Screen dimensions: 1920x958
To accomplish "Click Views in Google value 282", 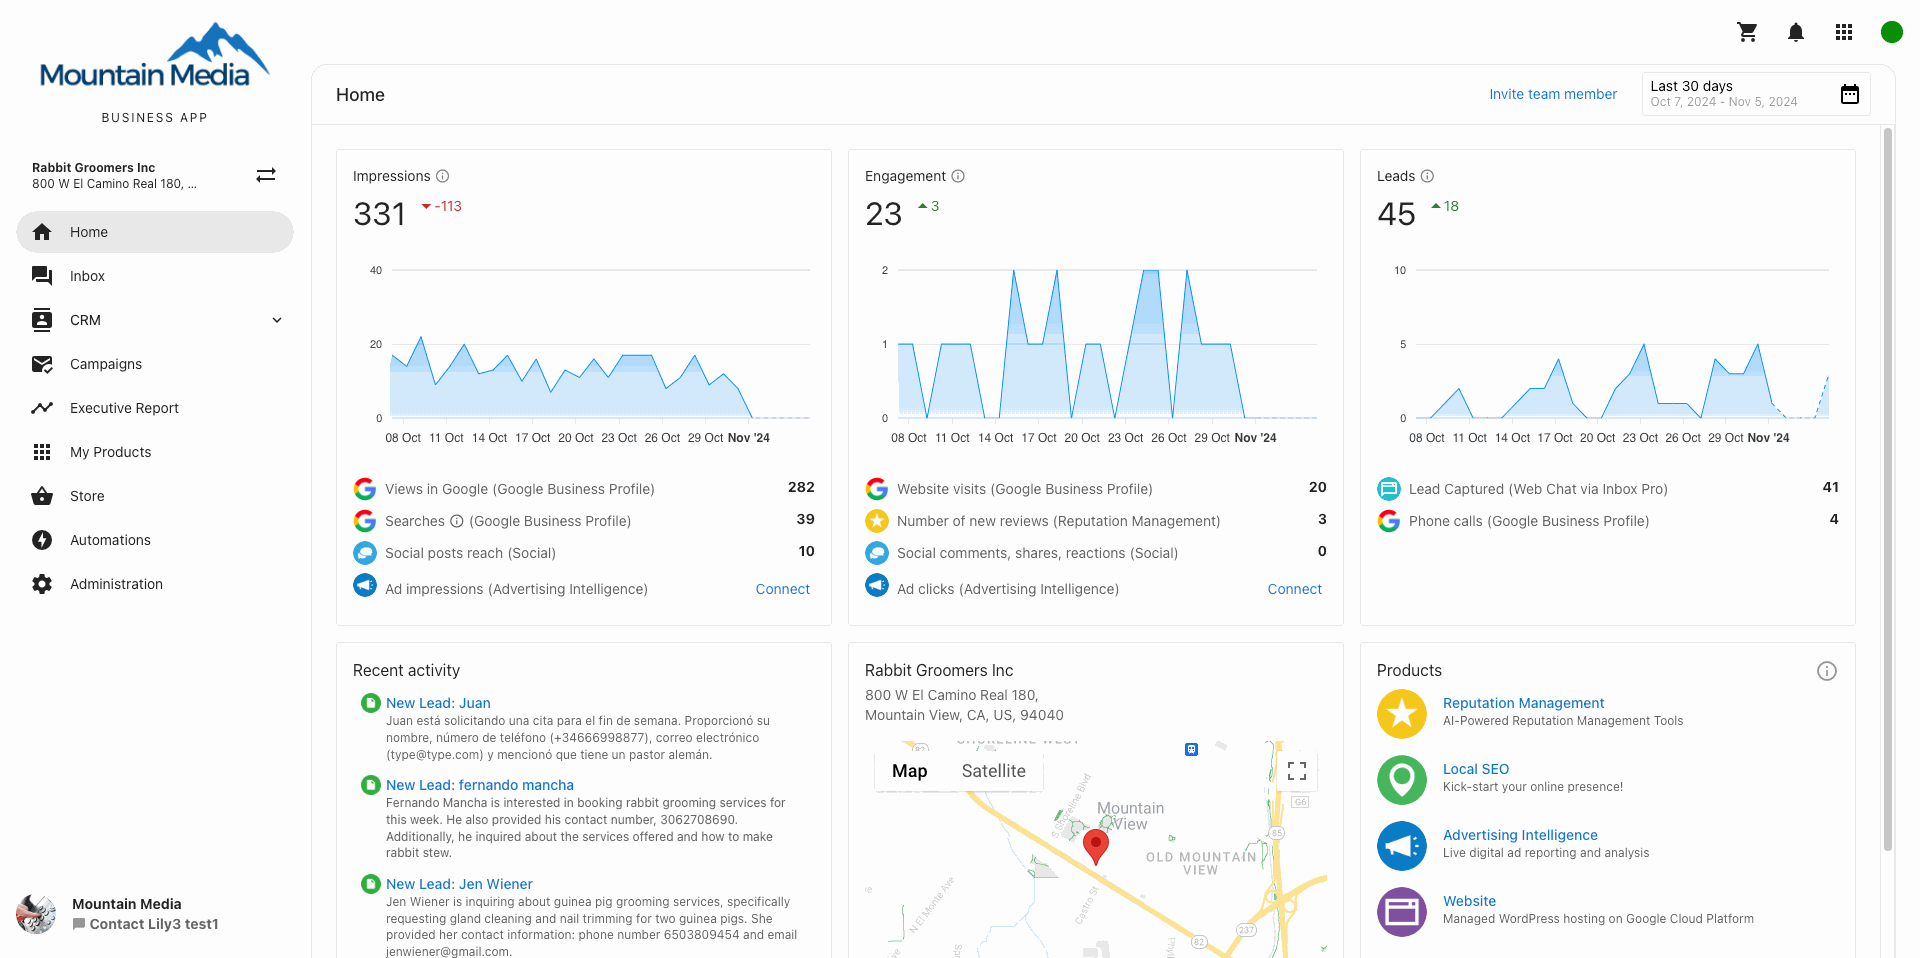I will [x=801, y=487].
